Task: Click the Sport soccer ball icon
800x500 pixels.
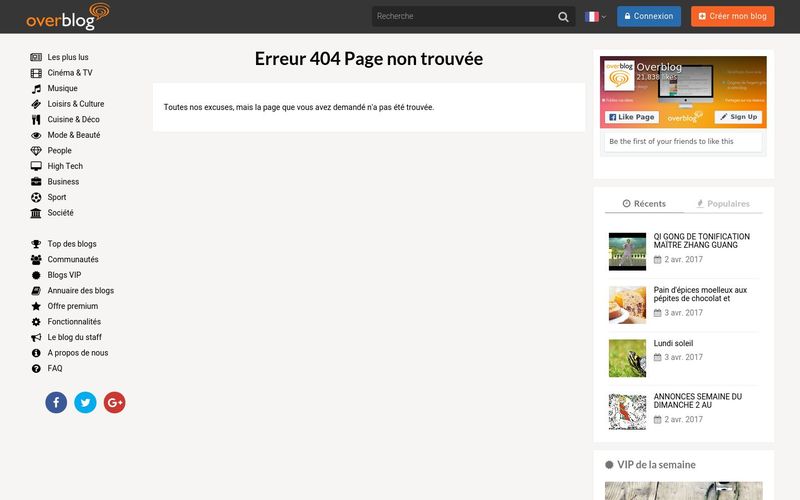Action: (x=36, y=197)
